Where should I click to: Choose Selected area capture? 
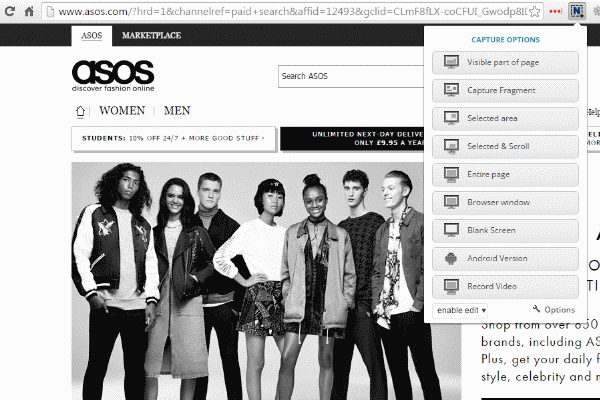505,118
